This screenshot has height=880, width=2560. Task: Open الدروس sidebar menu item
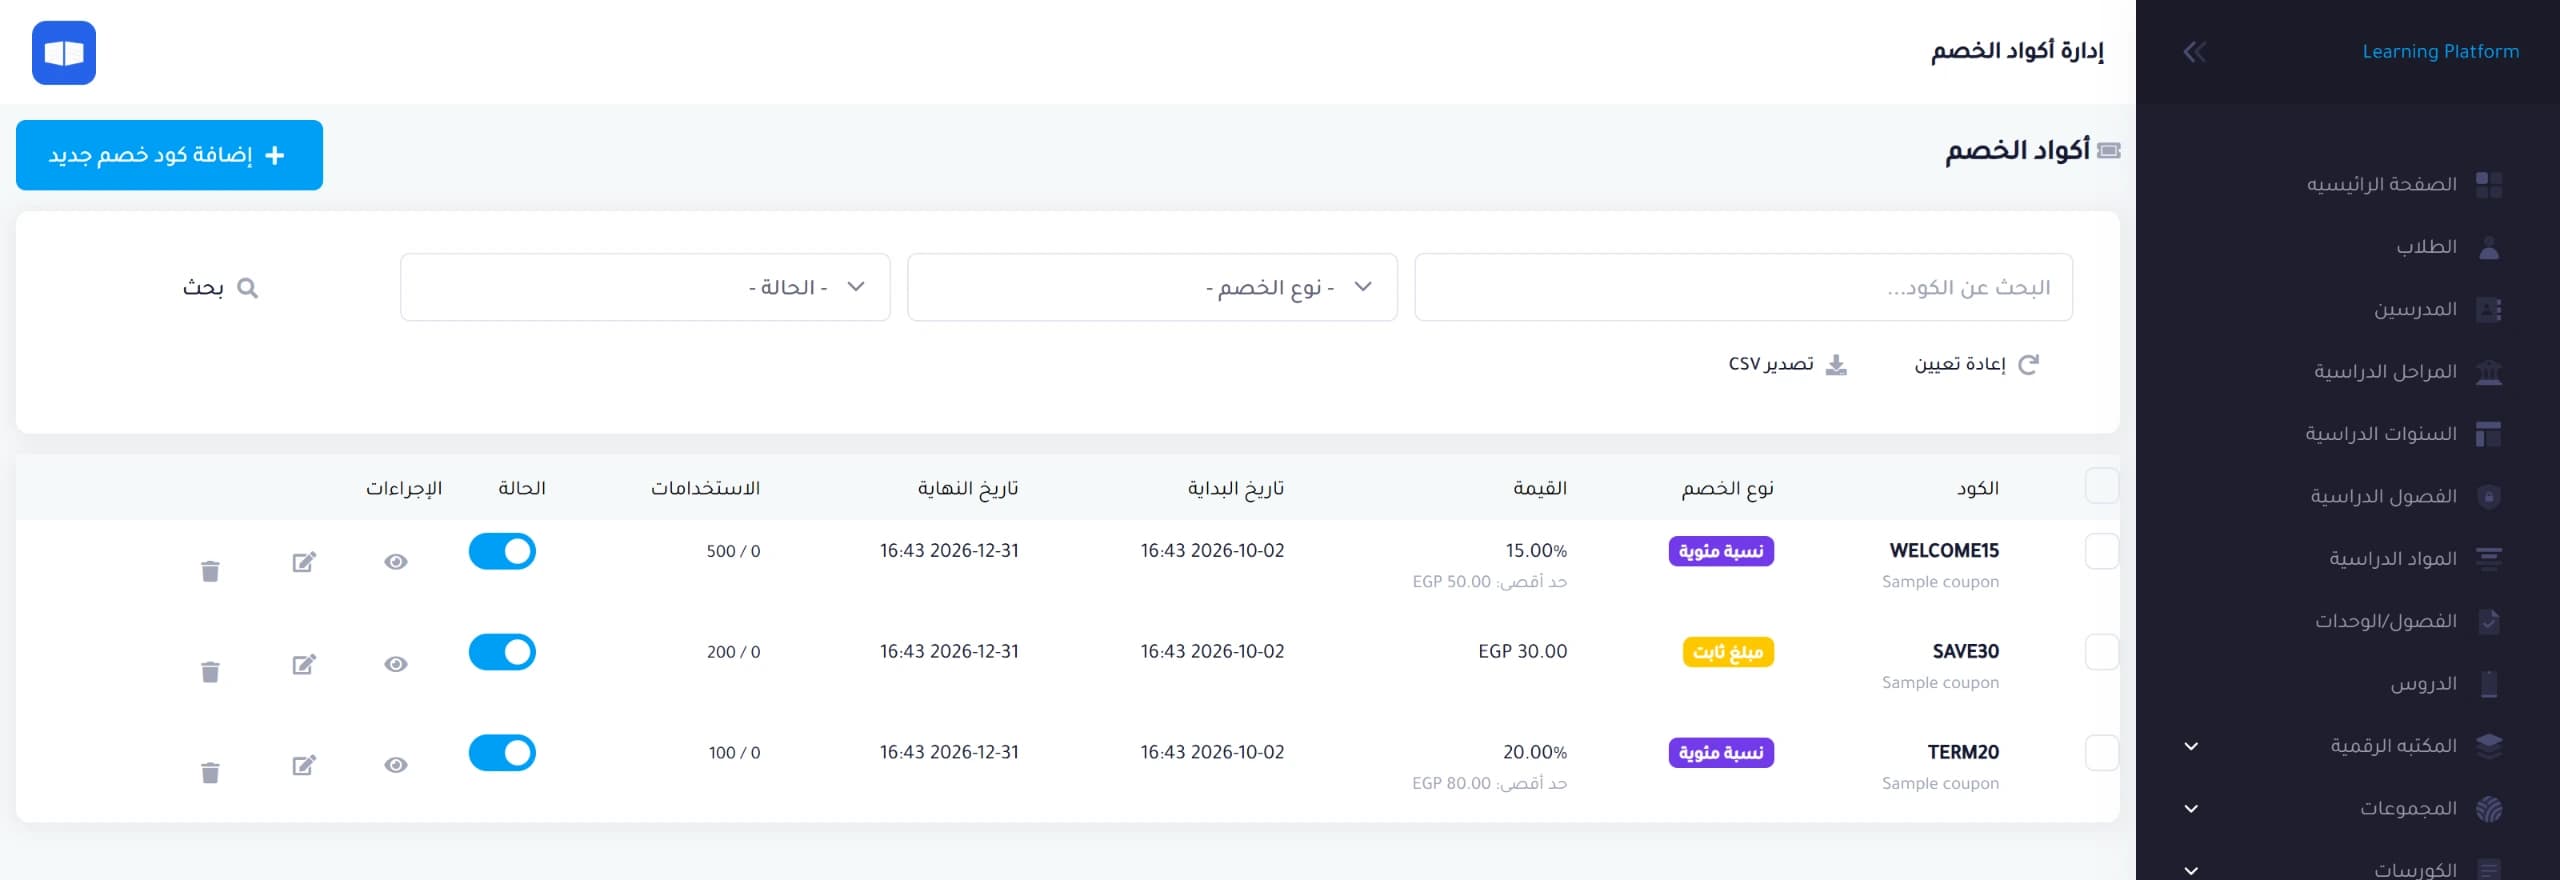[2348, 684]
